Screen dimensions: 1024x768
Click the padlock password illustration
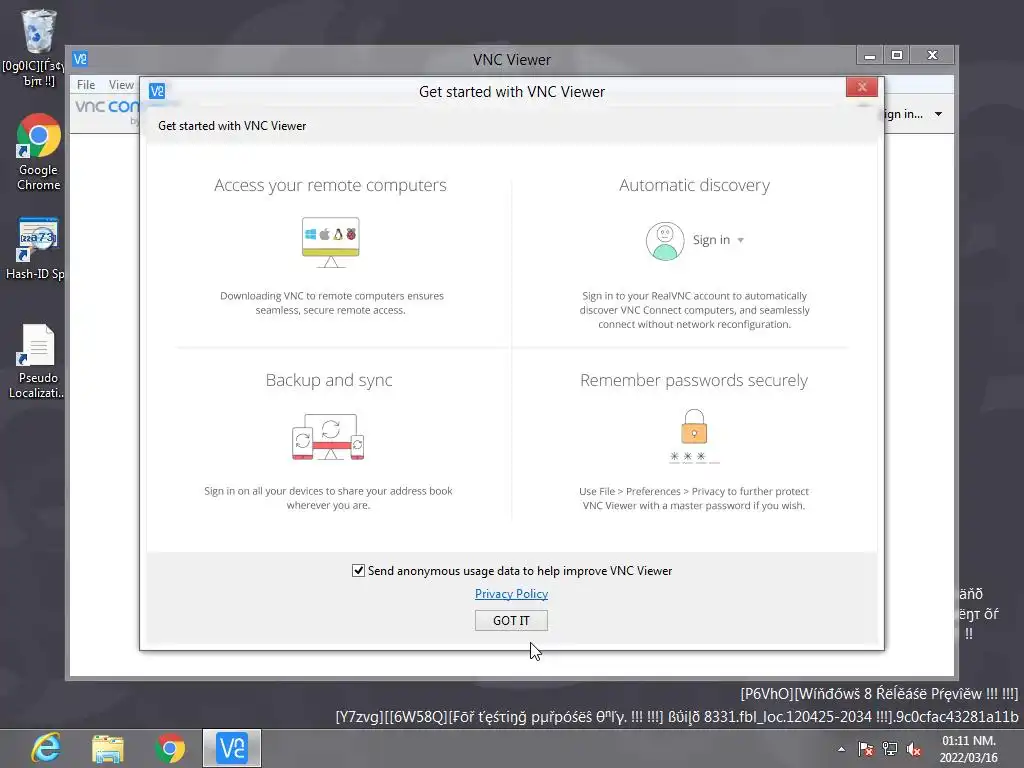[x=694, y=436]
